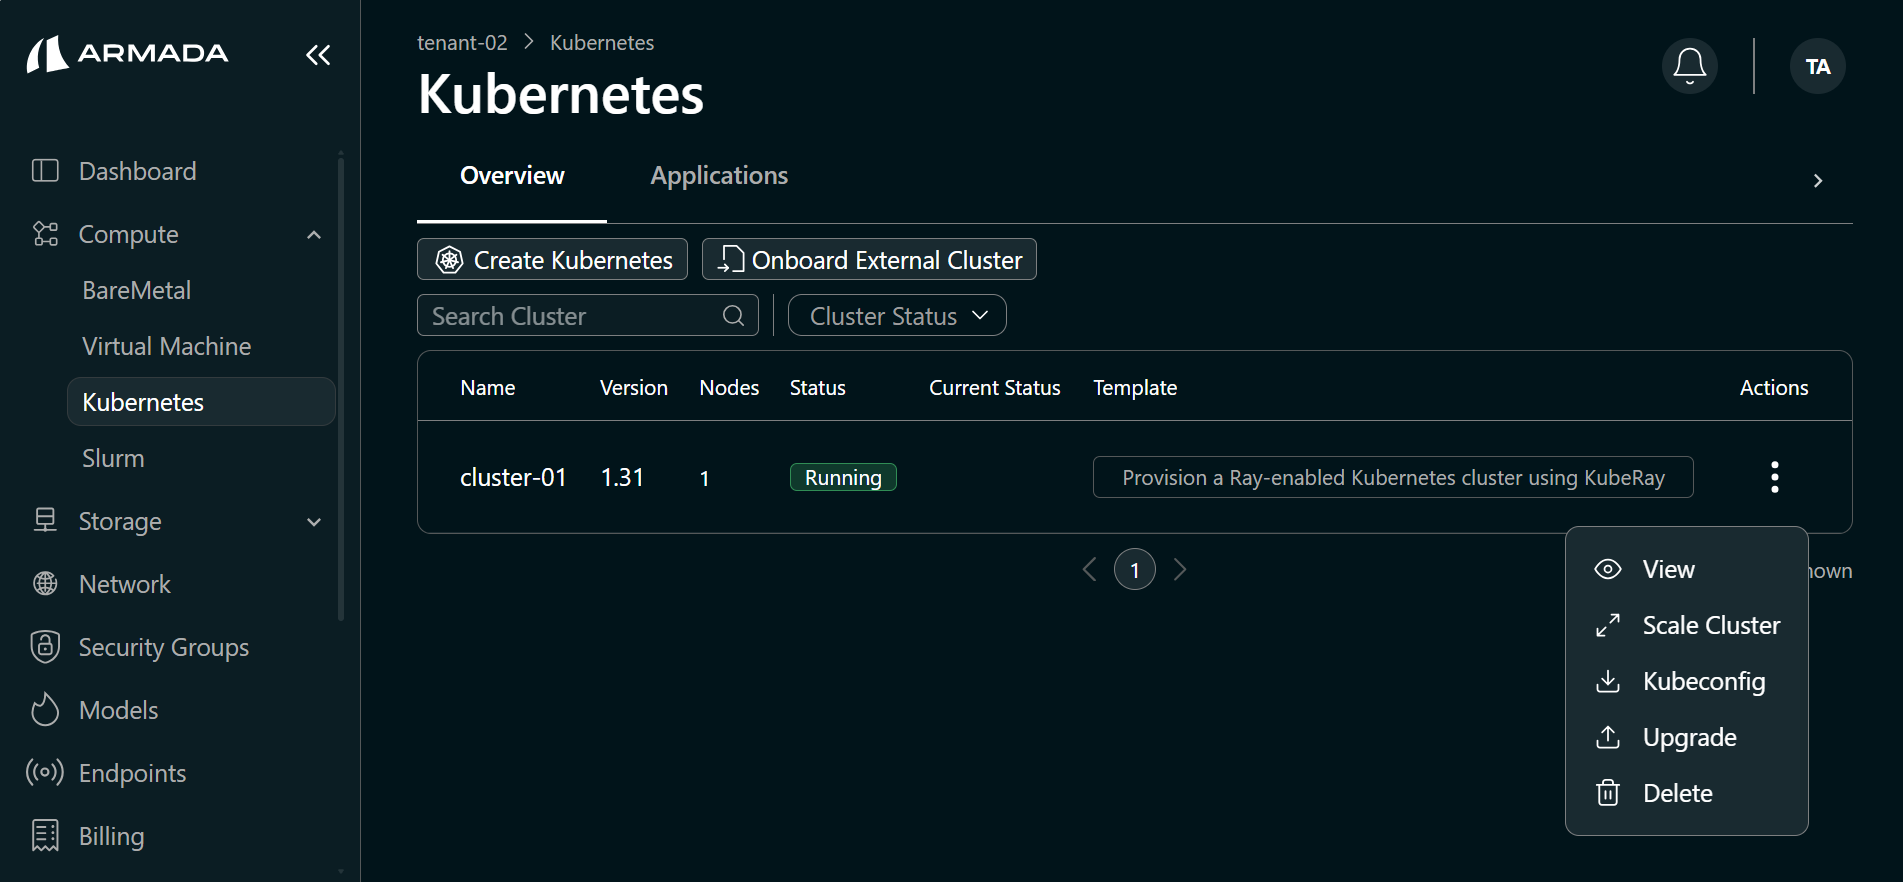Open Slurm in sidebar
Viewport: 1903px width, 882px height.
(x=113, y=458)
